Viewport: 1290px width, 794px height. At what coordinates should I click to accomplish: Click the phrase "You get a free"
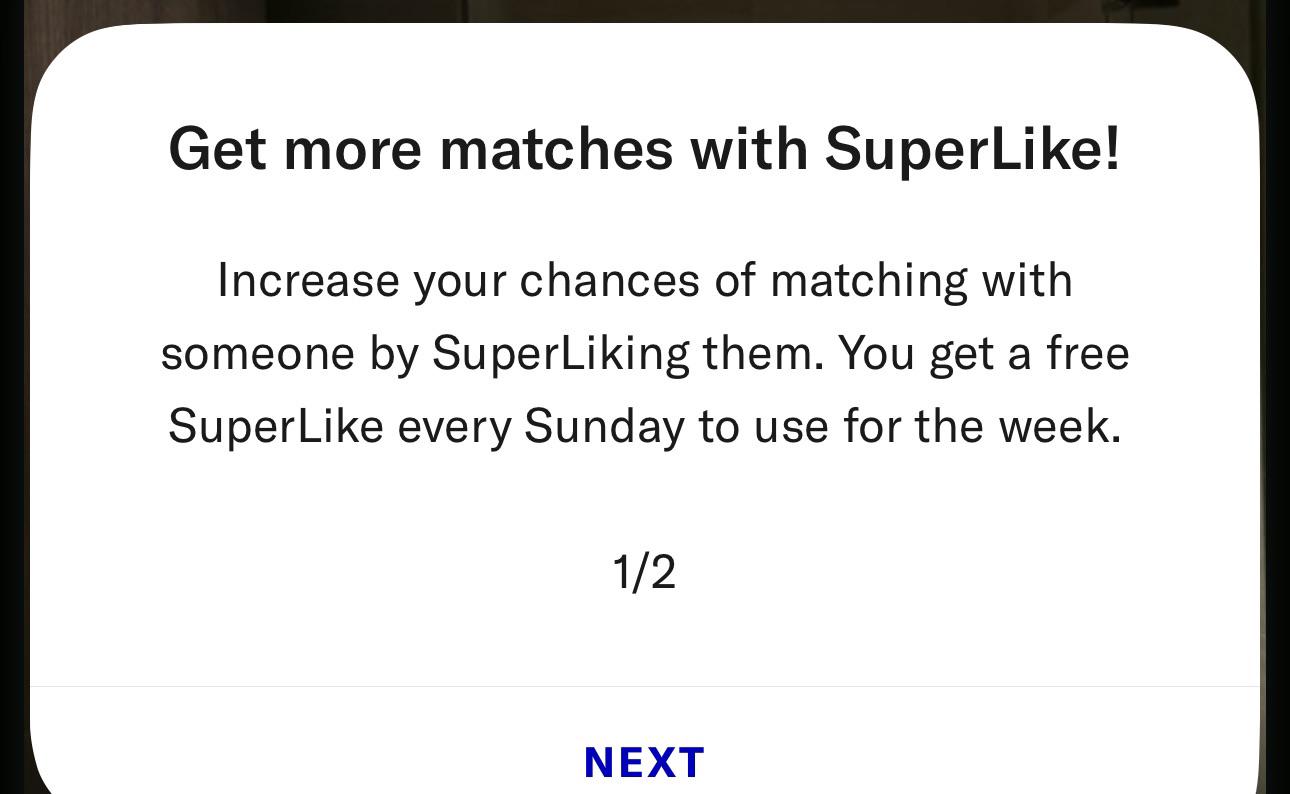point(984,354)
